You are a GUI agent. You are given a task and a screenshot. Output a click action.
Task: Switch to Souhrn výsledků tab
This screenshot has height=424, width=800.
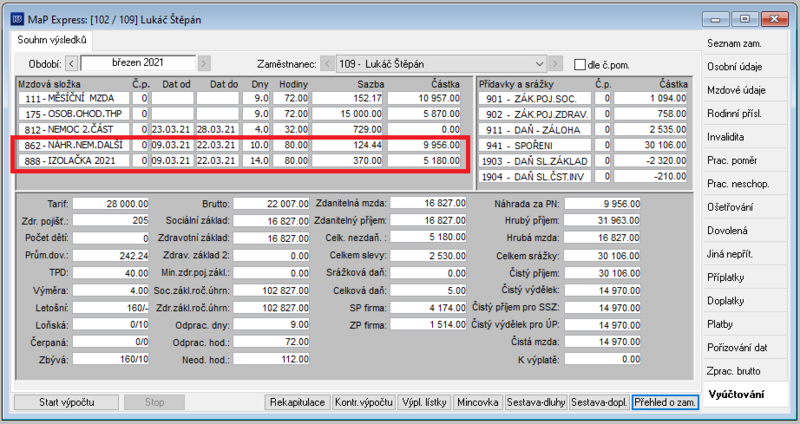pos(52,40)
